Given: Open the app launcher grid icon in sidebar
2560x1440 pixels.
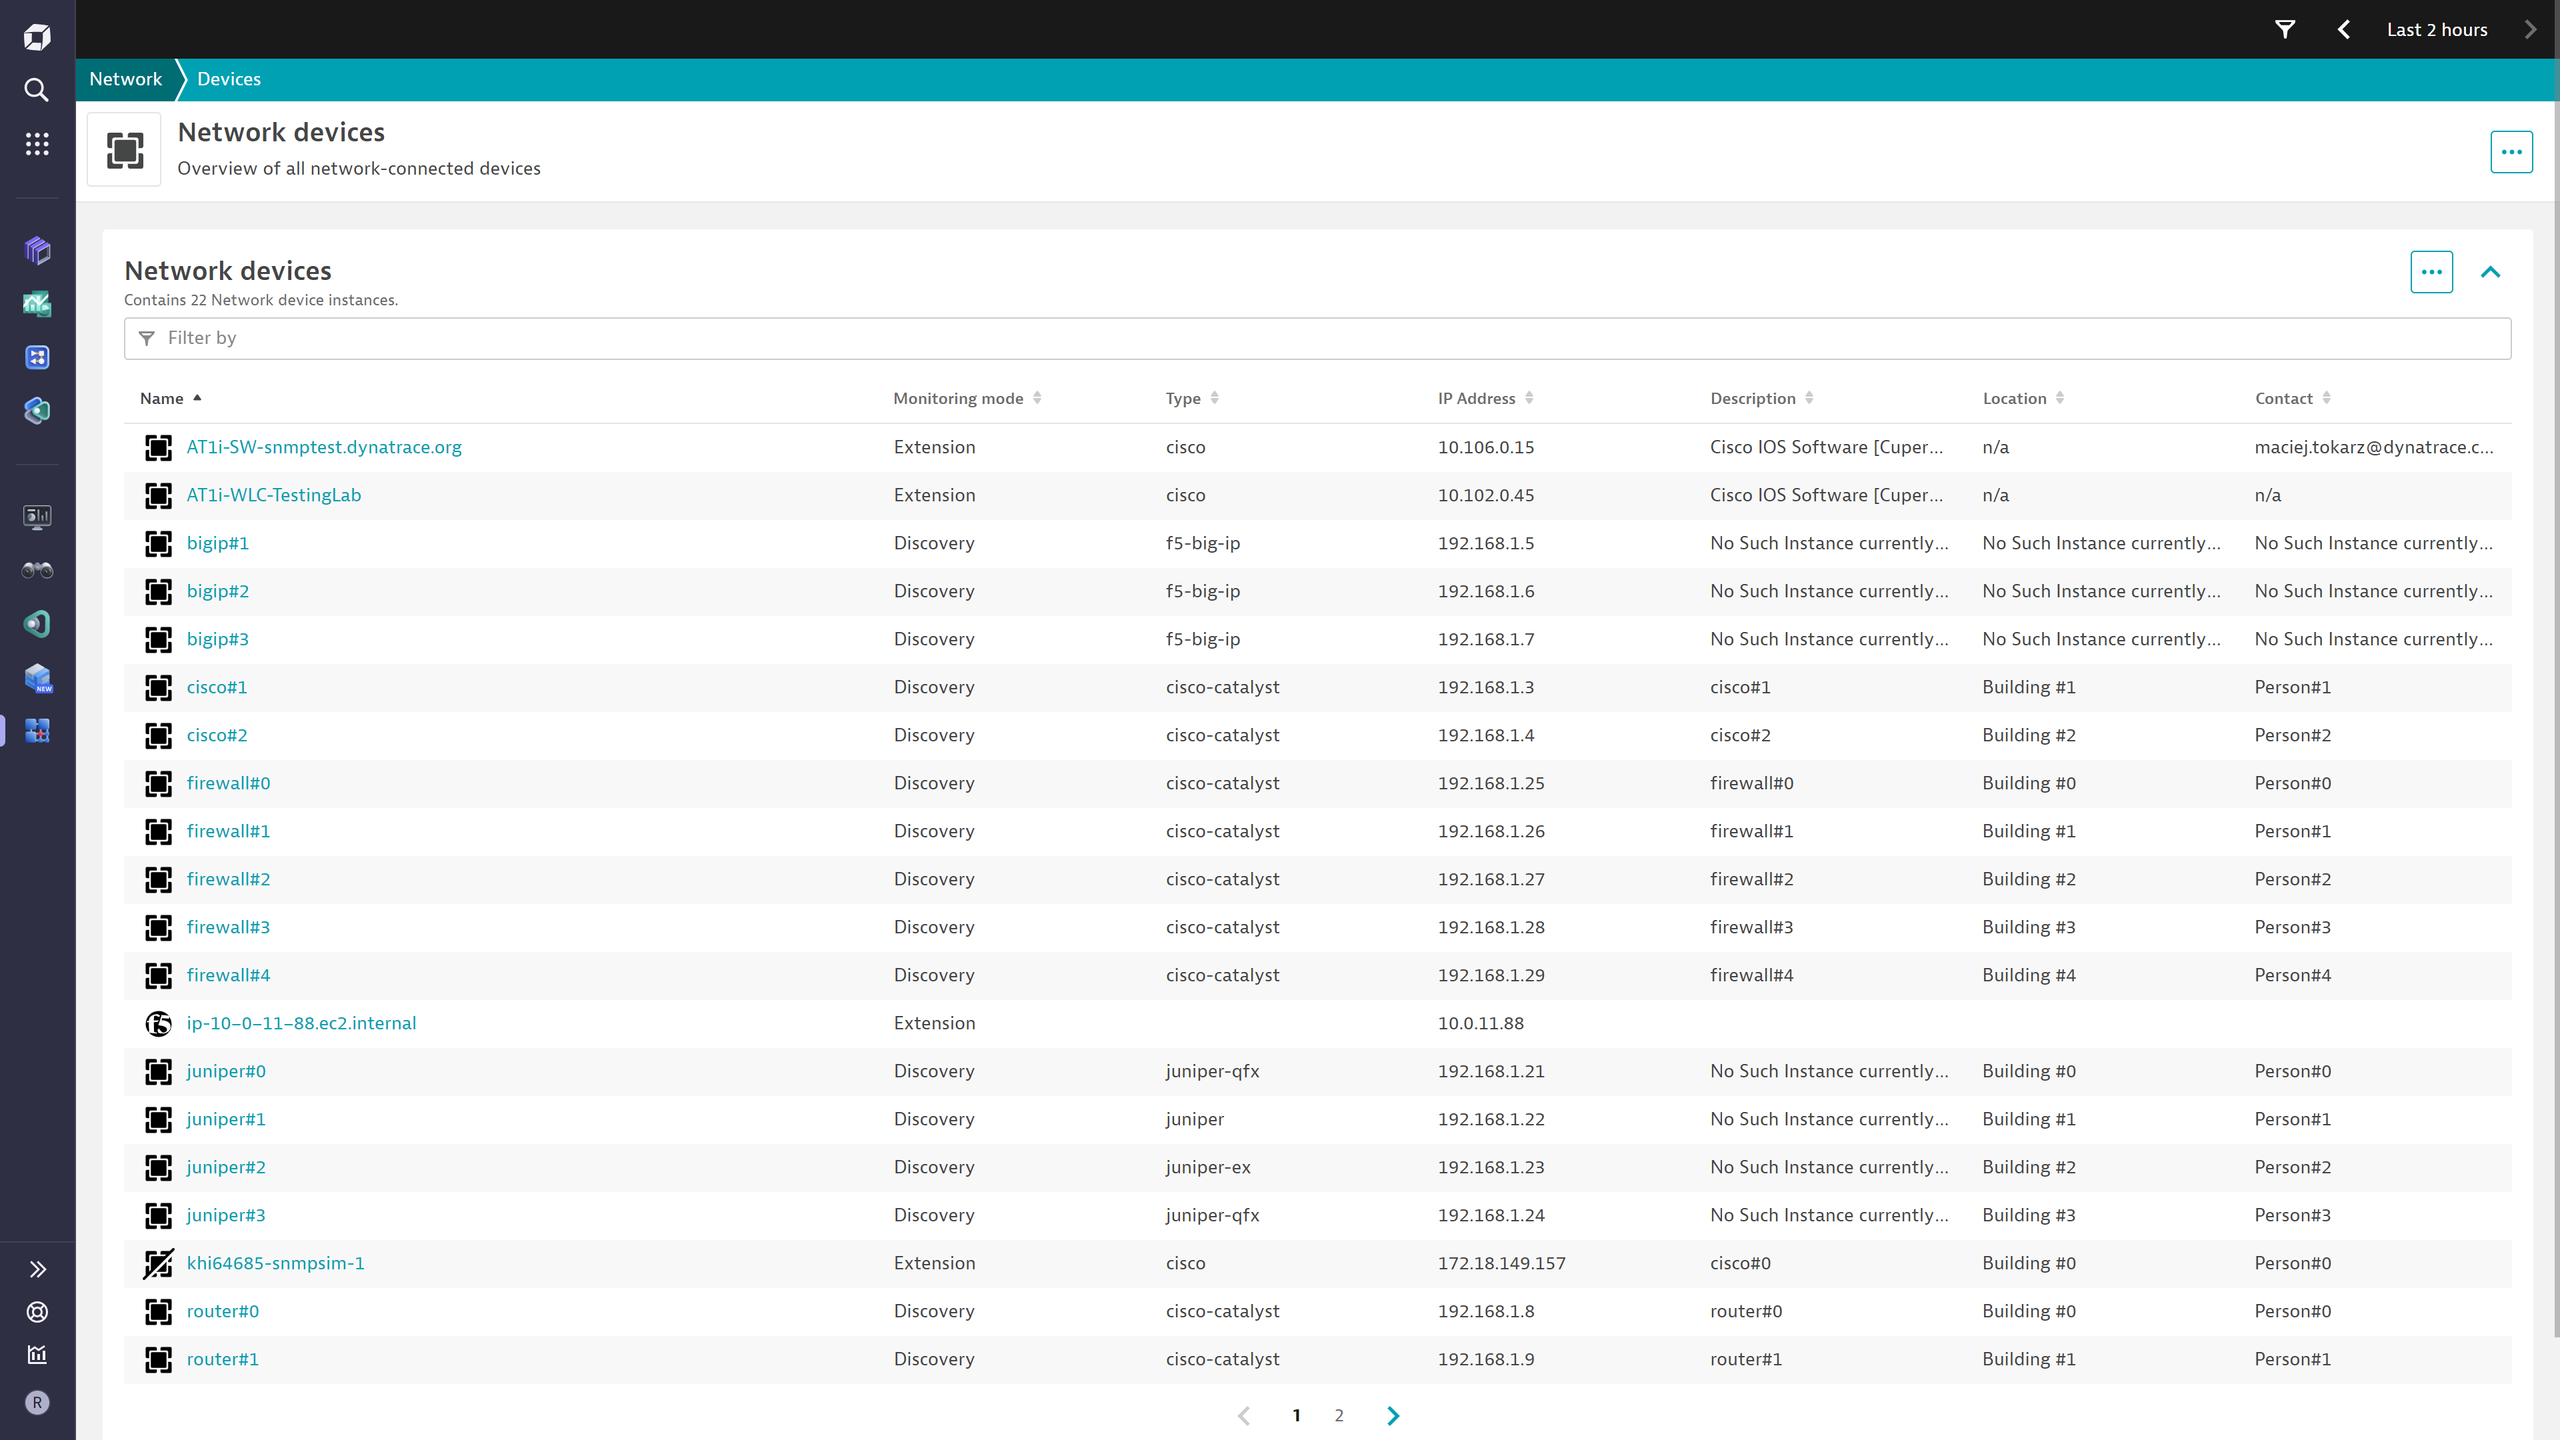Looking at the screenshot, I should coord(37,143).
